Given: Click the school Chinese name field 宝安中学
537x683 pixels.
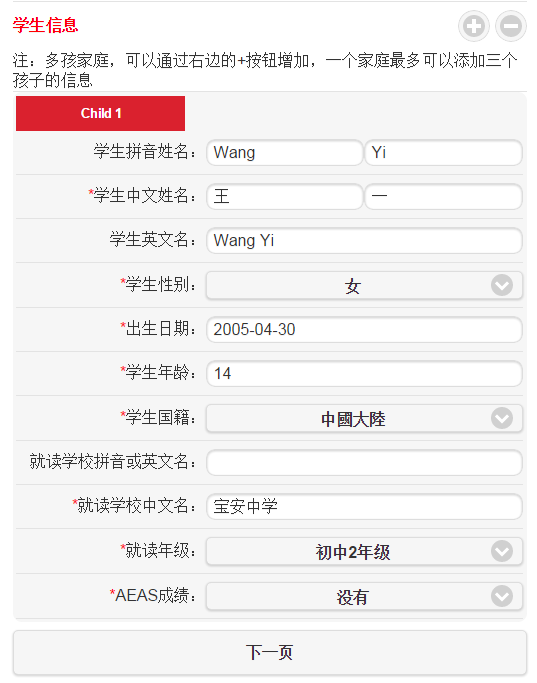Looking at the screenshot, I should pos(364,506).
